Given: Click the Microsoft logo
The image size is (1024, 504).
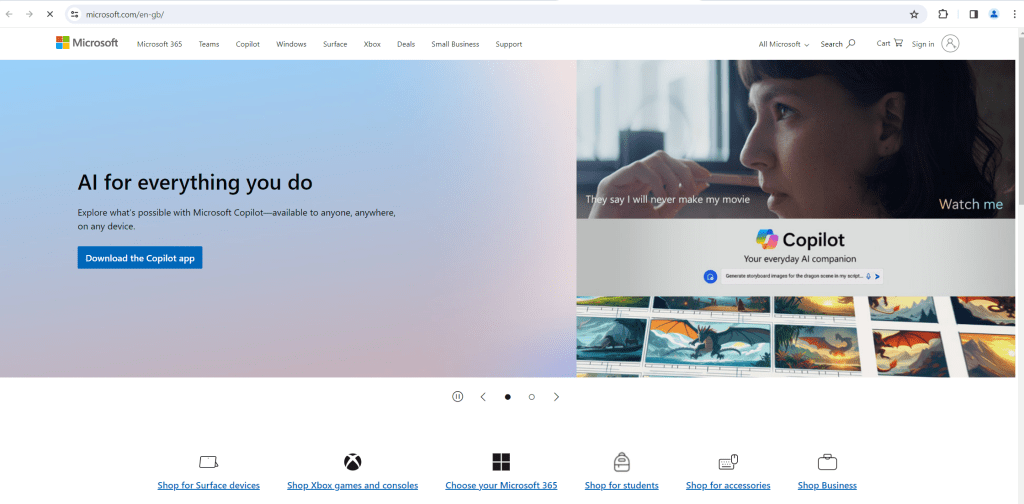Looking at the screenshot, I should 87,43.
